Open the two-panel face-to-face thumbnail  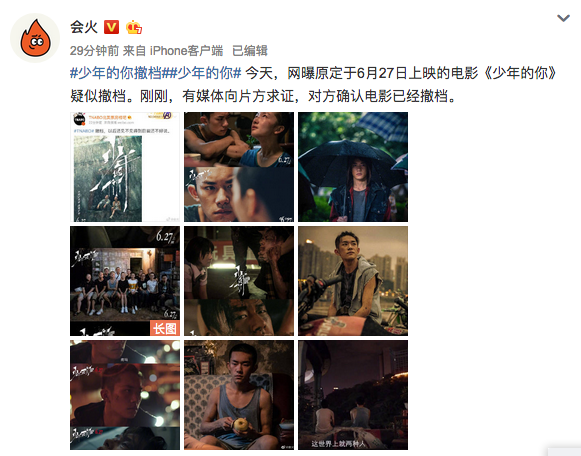pos(239,167)
